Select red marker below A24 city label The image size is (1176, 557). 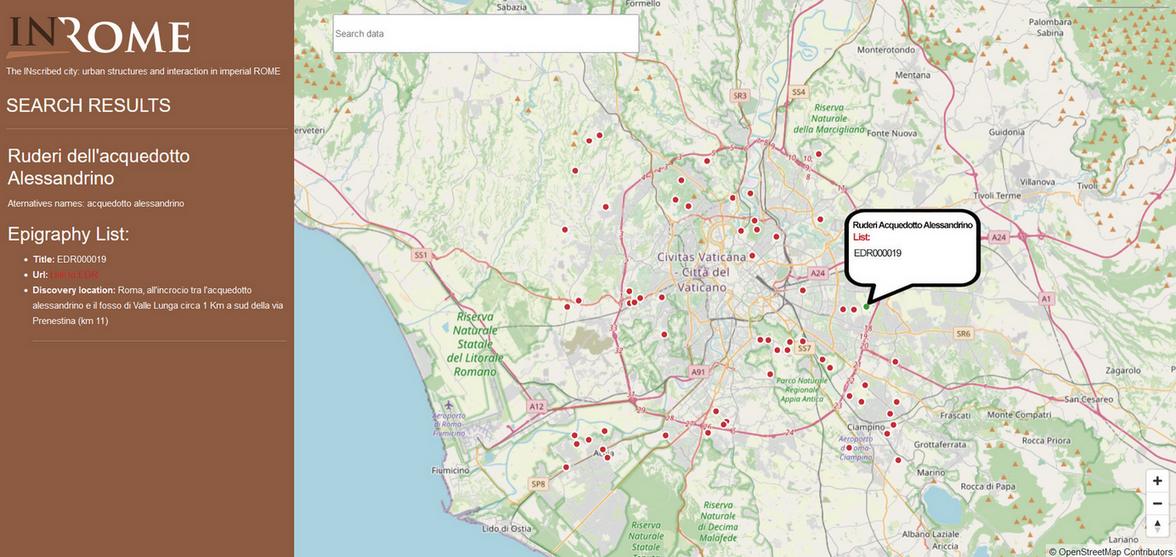click(803, 291)
